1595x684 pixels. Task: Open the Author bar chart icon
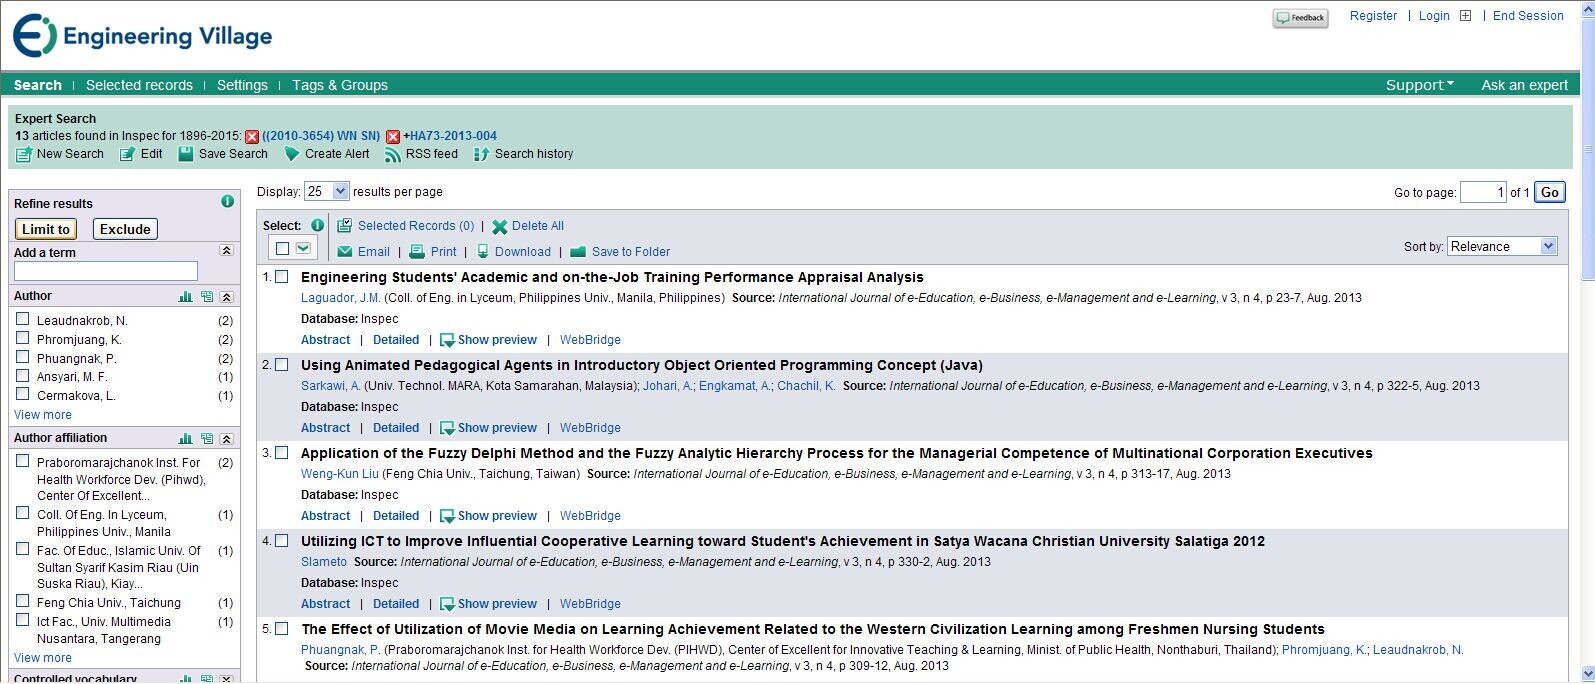185,297
